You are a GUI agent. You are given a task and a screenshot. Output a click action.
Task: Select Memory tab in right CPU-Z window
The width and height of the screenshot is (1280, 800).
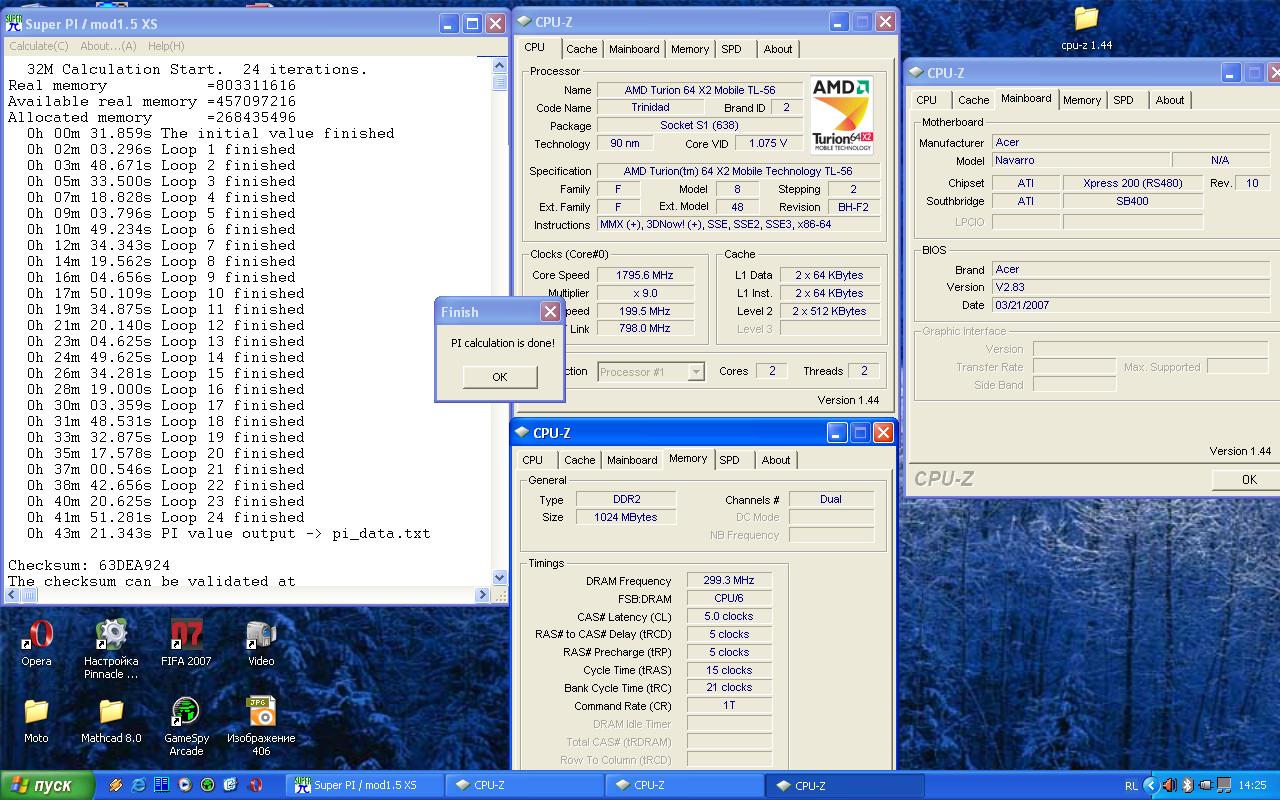coord(1082,100)
